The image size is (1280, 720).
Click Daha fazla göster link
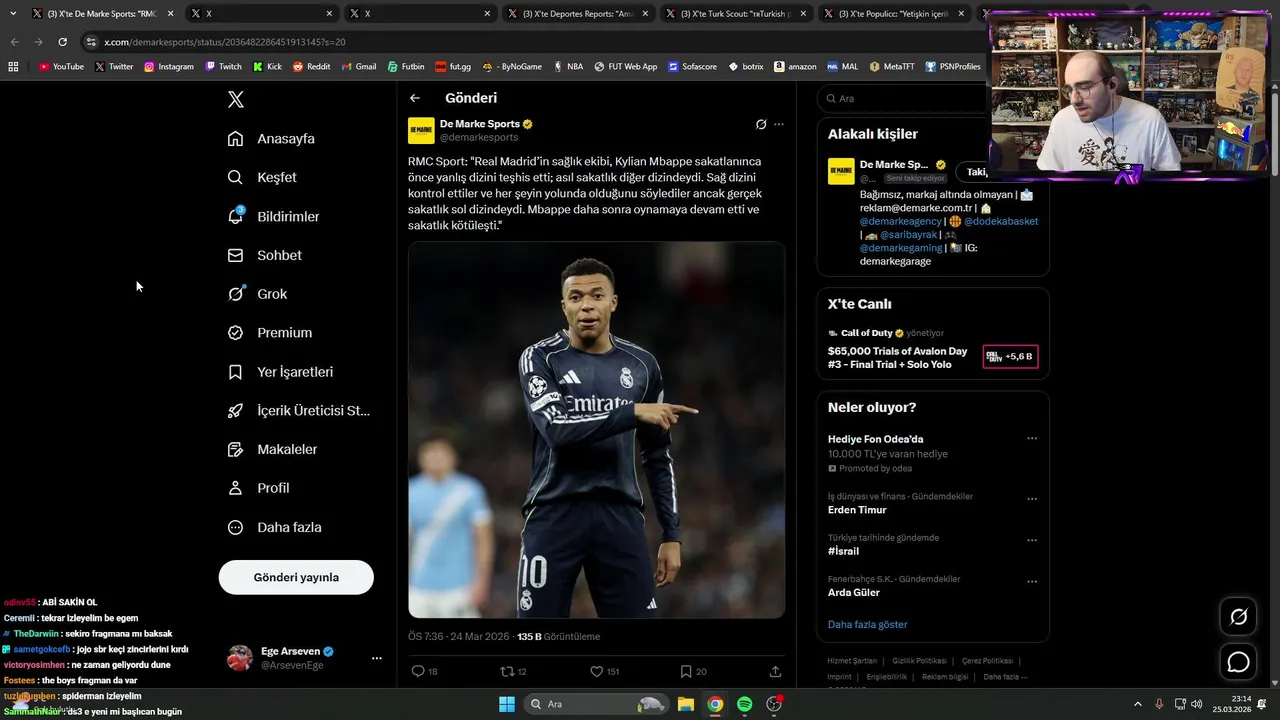[x=867, y=624]
